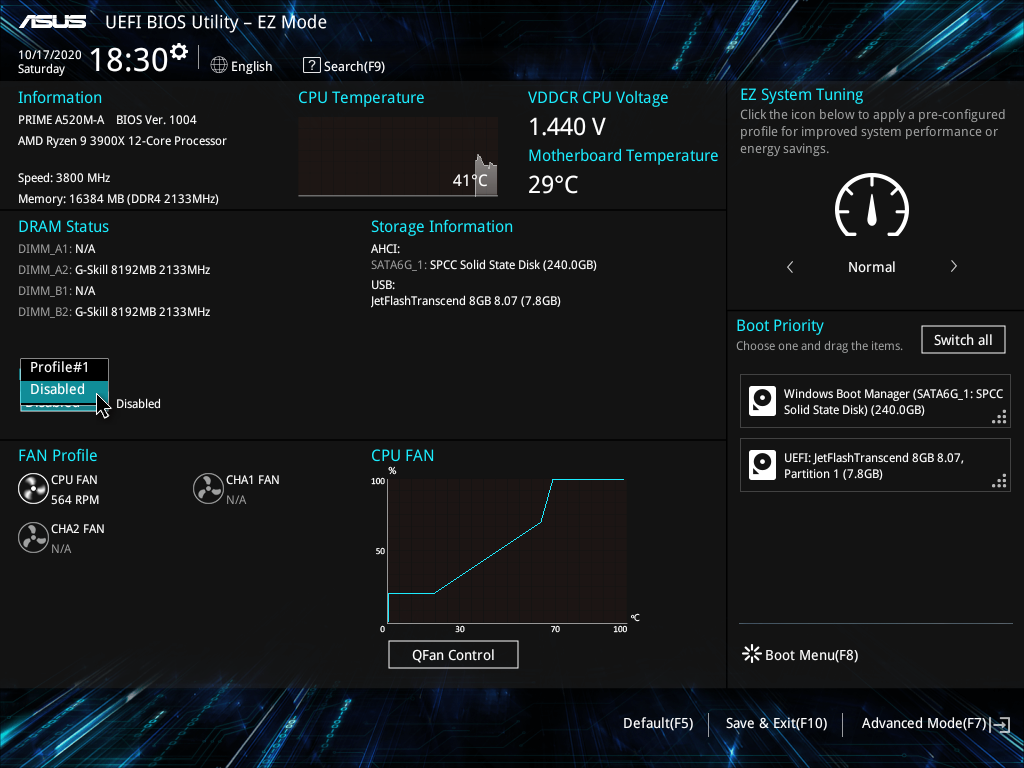Click the EZ System Tuning speedometer icon
This screenshot has height=768, width=1024.
click(x=872, y=205)
